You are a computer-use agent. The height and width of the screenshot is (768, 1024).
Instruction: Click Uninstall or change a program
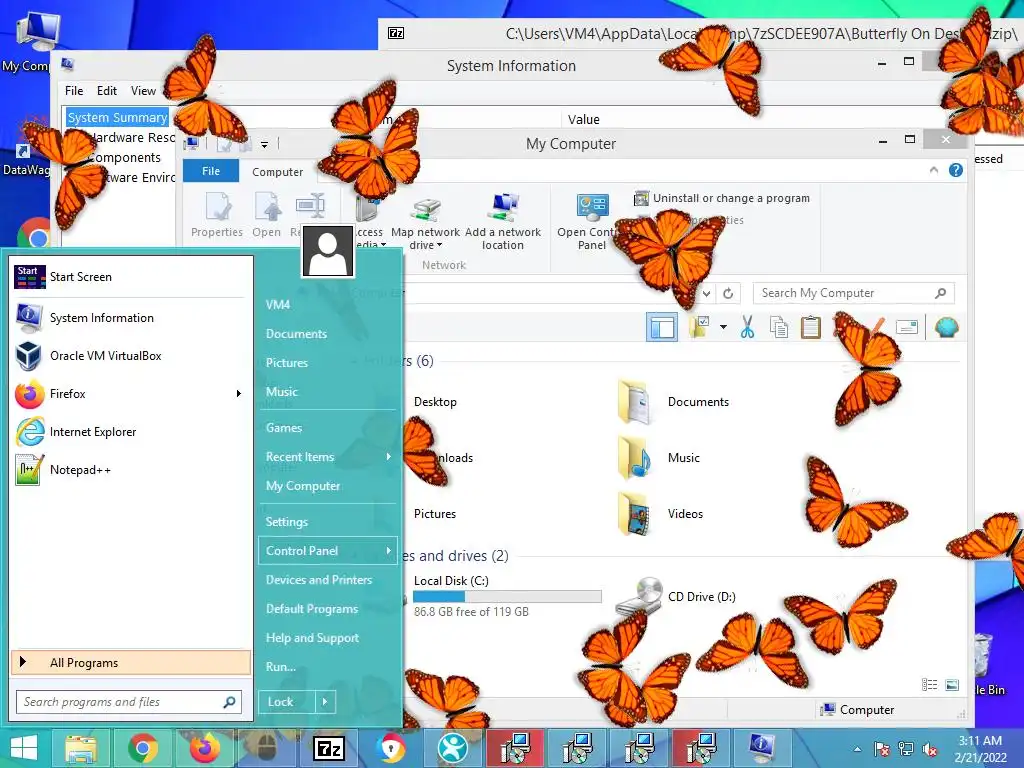coord(722,198)
